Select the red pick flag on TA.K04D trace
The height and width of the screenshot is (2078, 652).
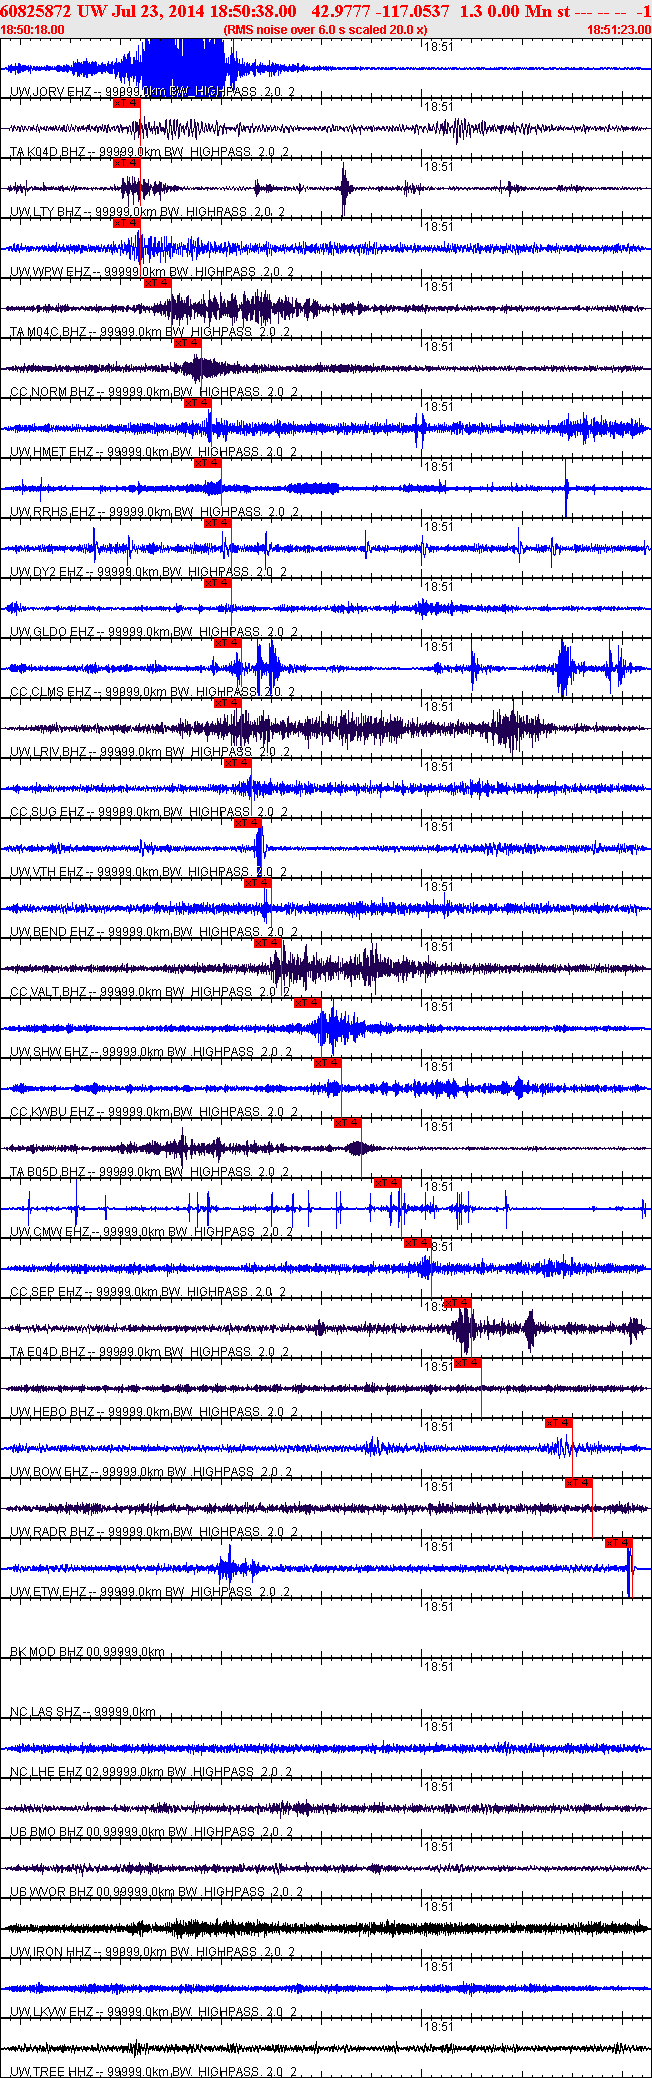click(127, 102)
